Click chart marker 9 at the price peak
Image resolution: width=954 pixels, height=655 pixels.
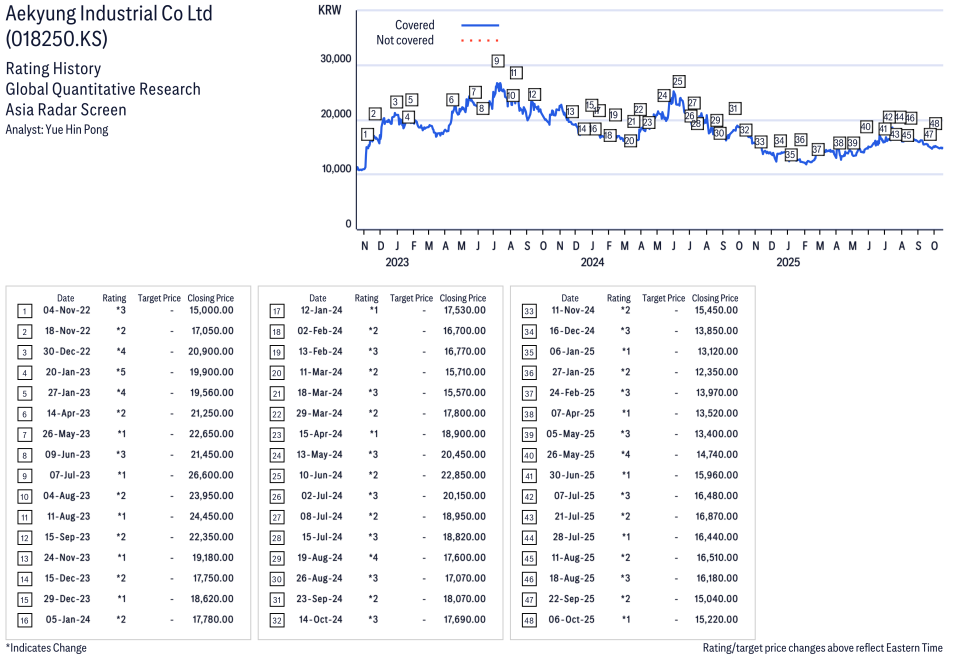tap(497, 61)
